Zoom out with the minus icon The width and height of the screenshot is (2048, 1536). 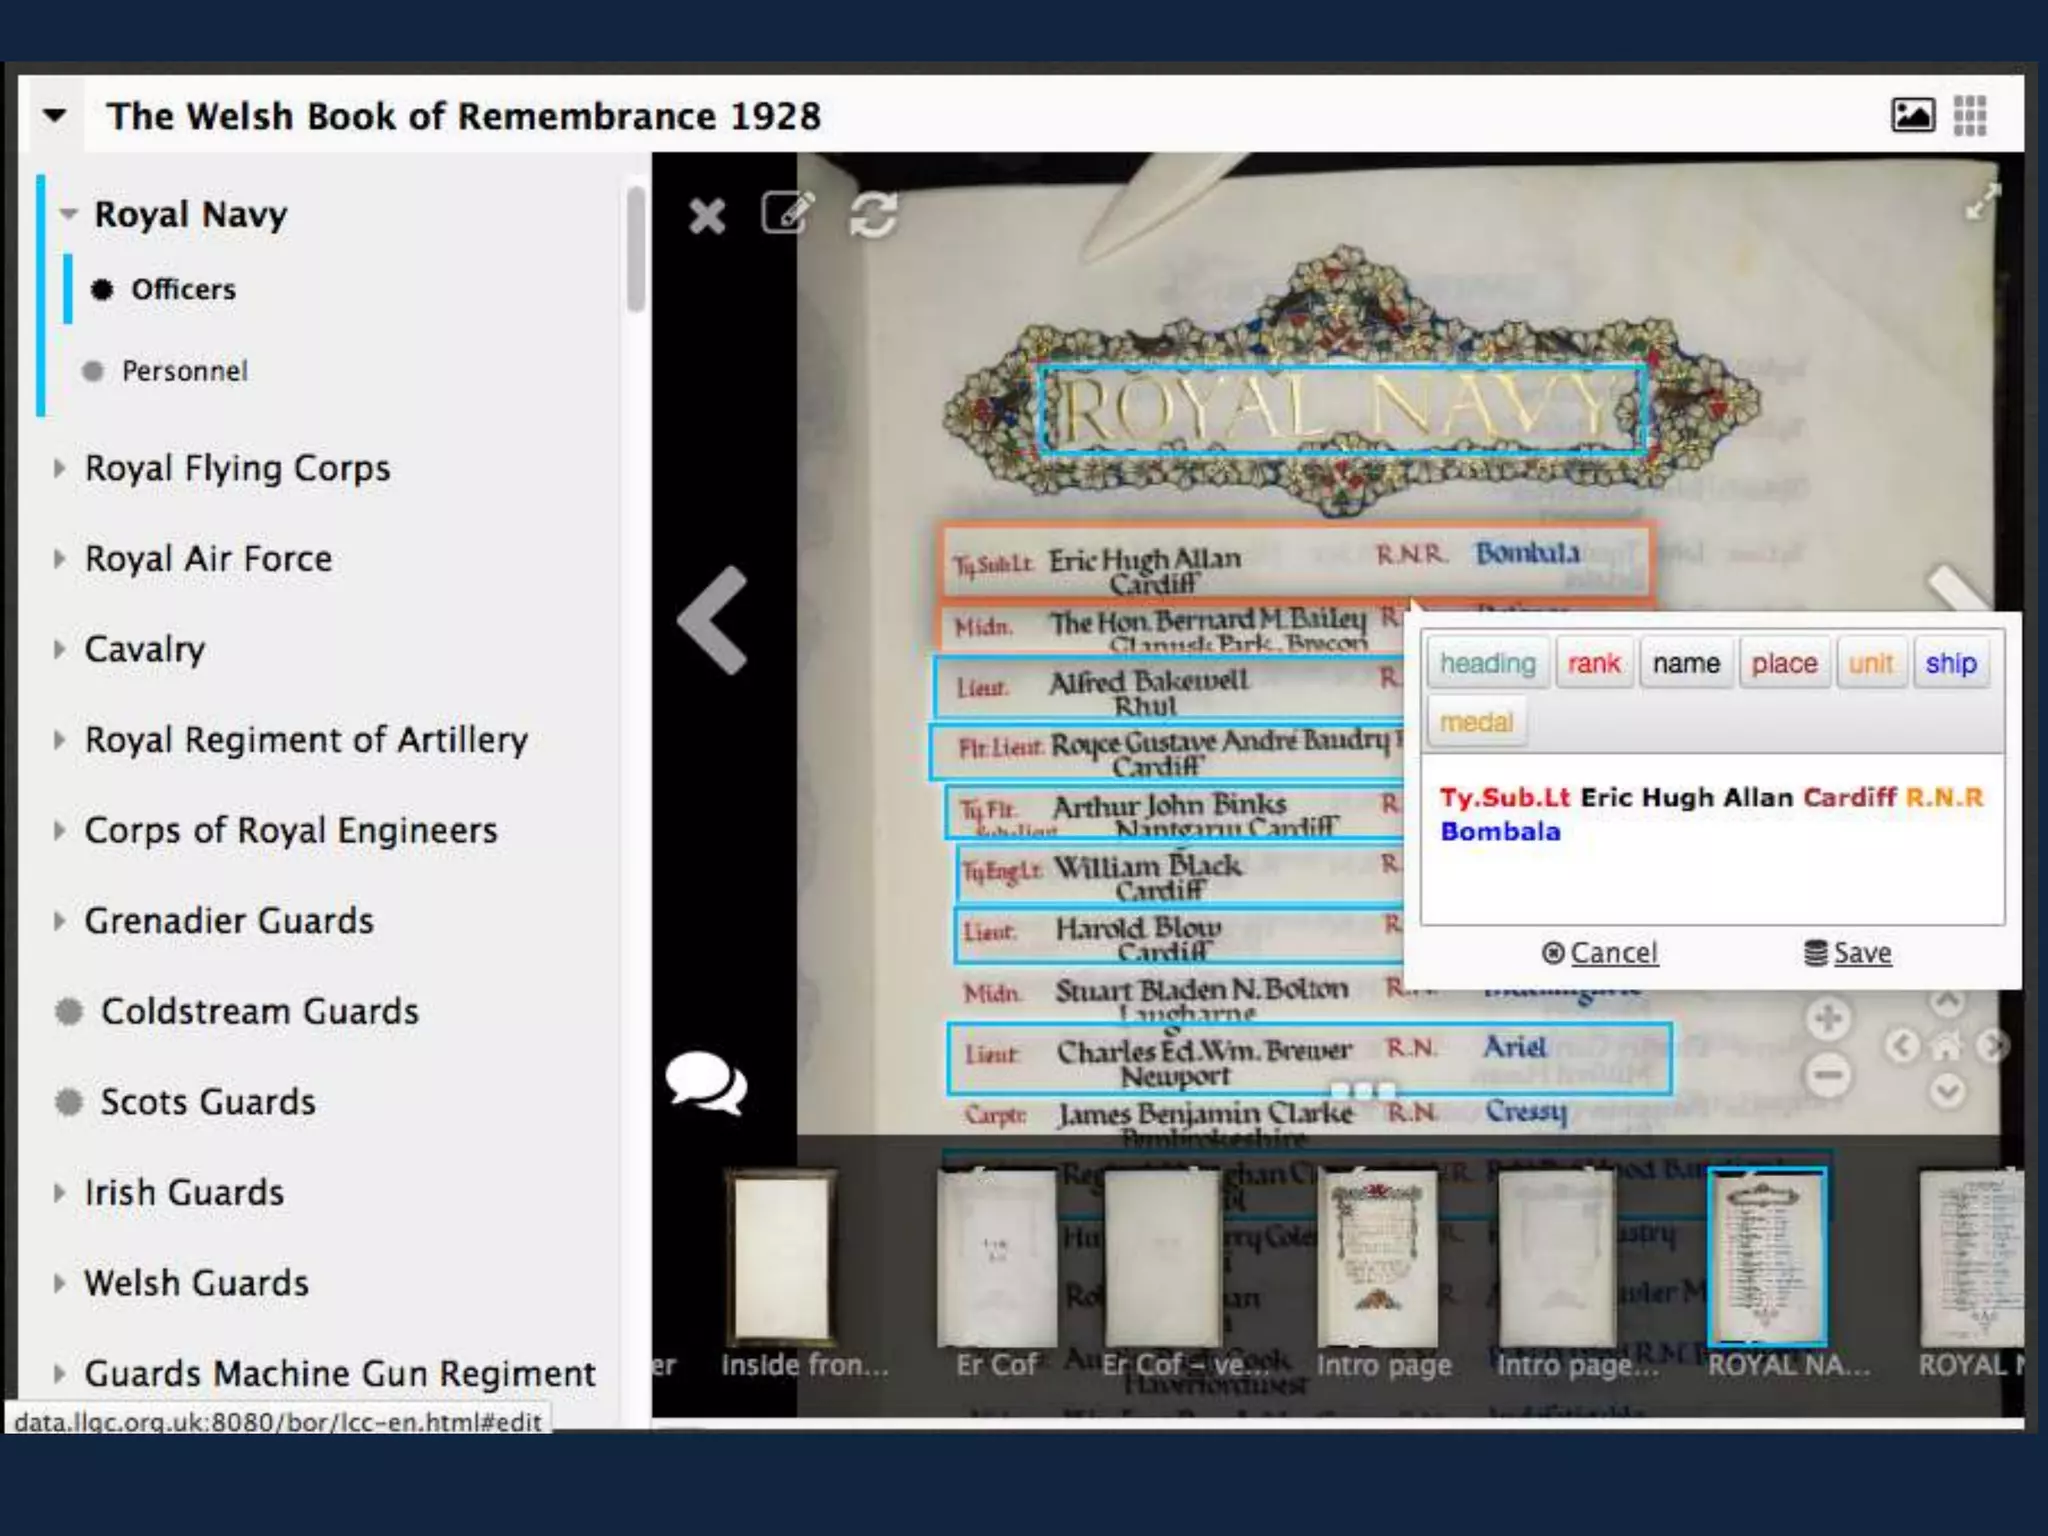click(1828, 1075)
